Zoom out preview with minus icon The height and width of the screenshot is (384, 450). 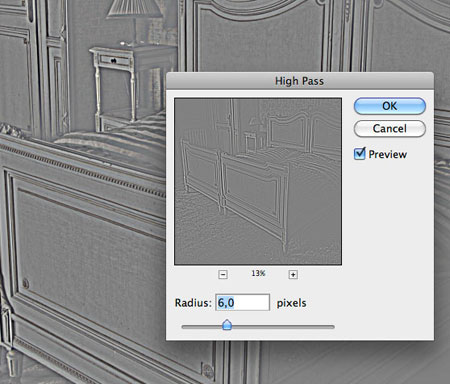tap(223, 275)
